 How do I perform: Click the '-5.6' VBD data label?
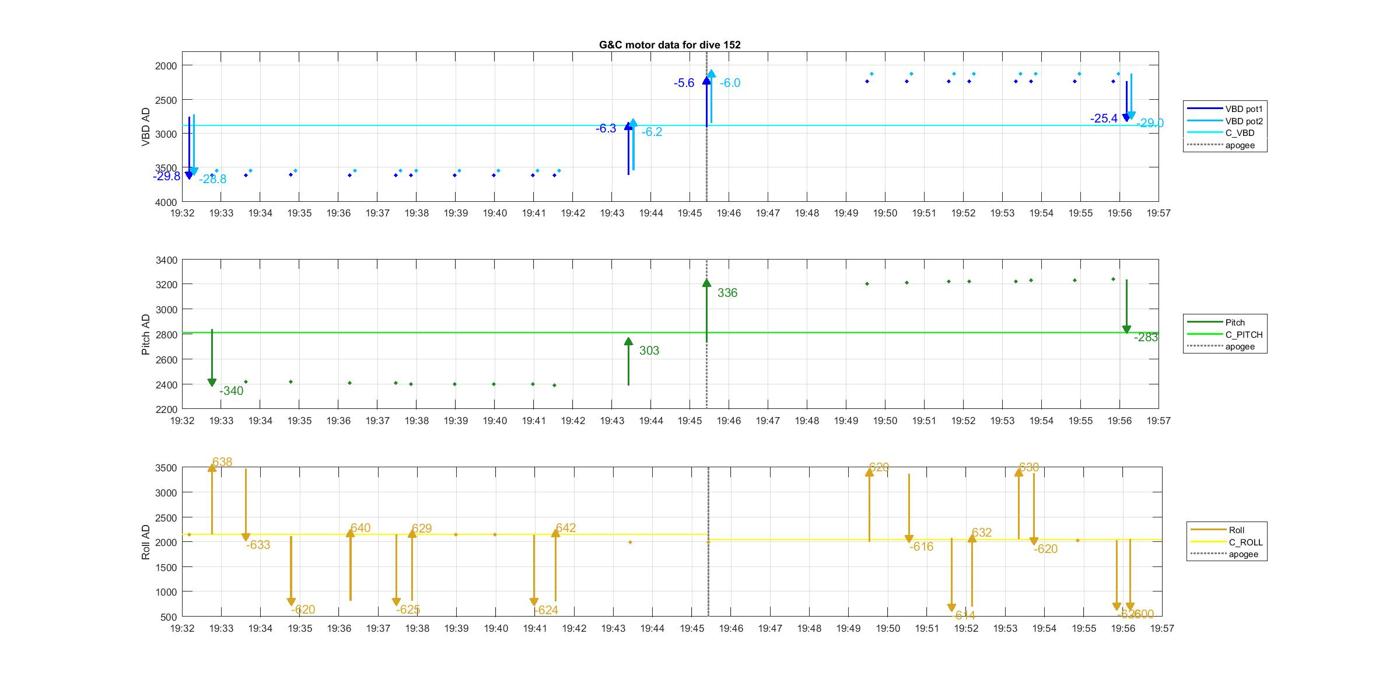[x=684, y=83]
